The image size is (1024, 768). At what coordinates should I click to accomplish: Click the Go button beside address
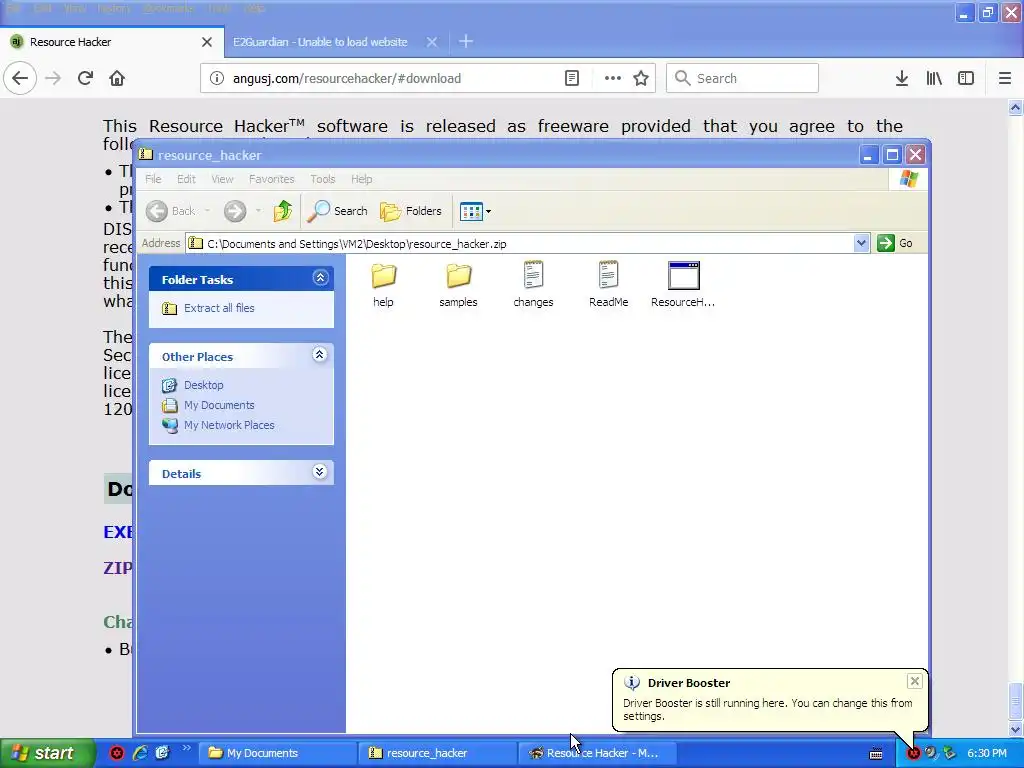point(895,243)
